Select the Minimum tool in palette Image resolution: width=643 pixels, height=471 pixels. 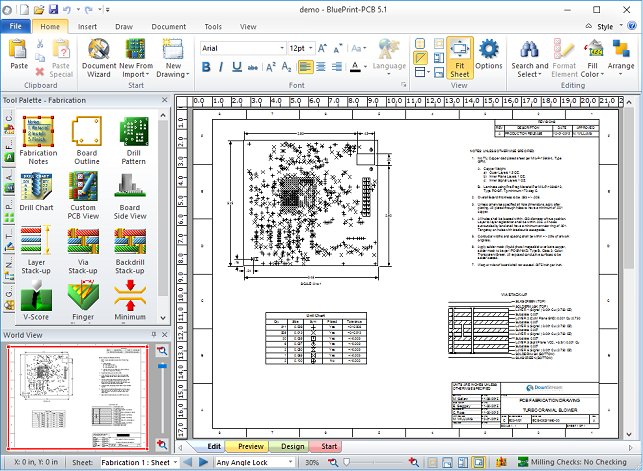coord(130,300)
